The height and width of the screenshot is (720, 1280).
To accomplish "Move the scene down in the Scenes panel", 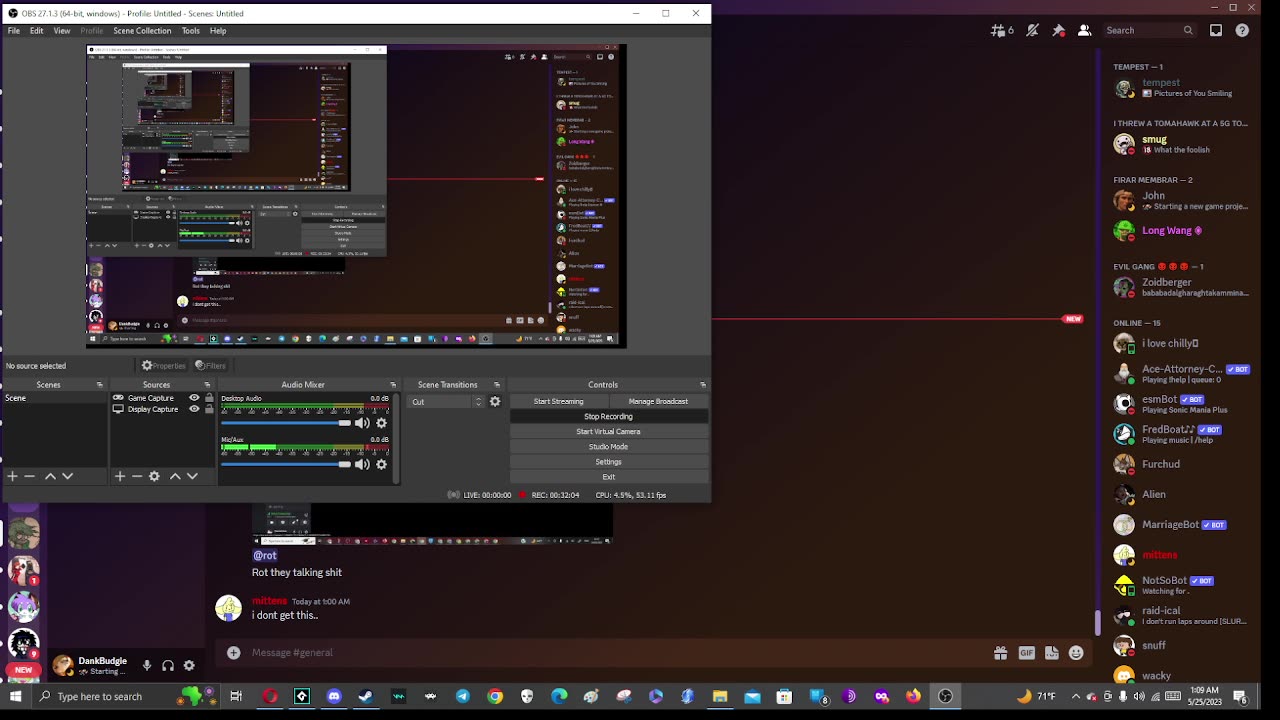I will coord(67,476).
